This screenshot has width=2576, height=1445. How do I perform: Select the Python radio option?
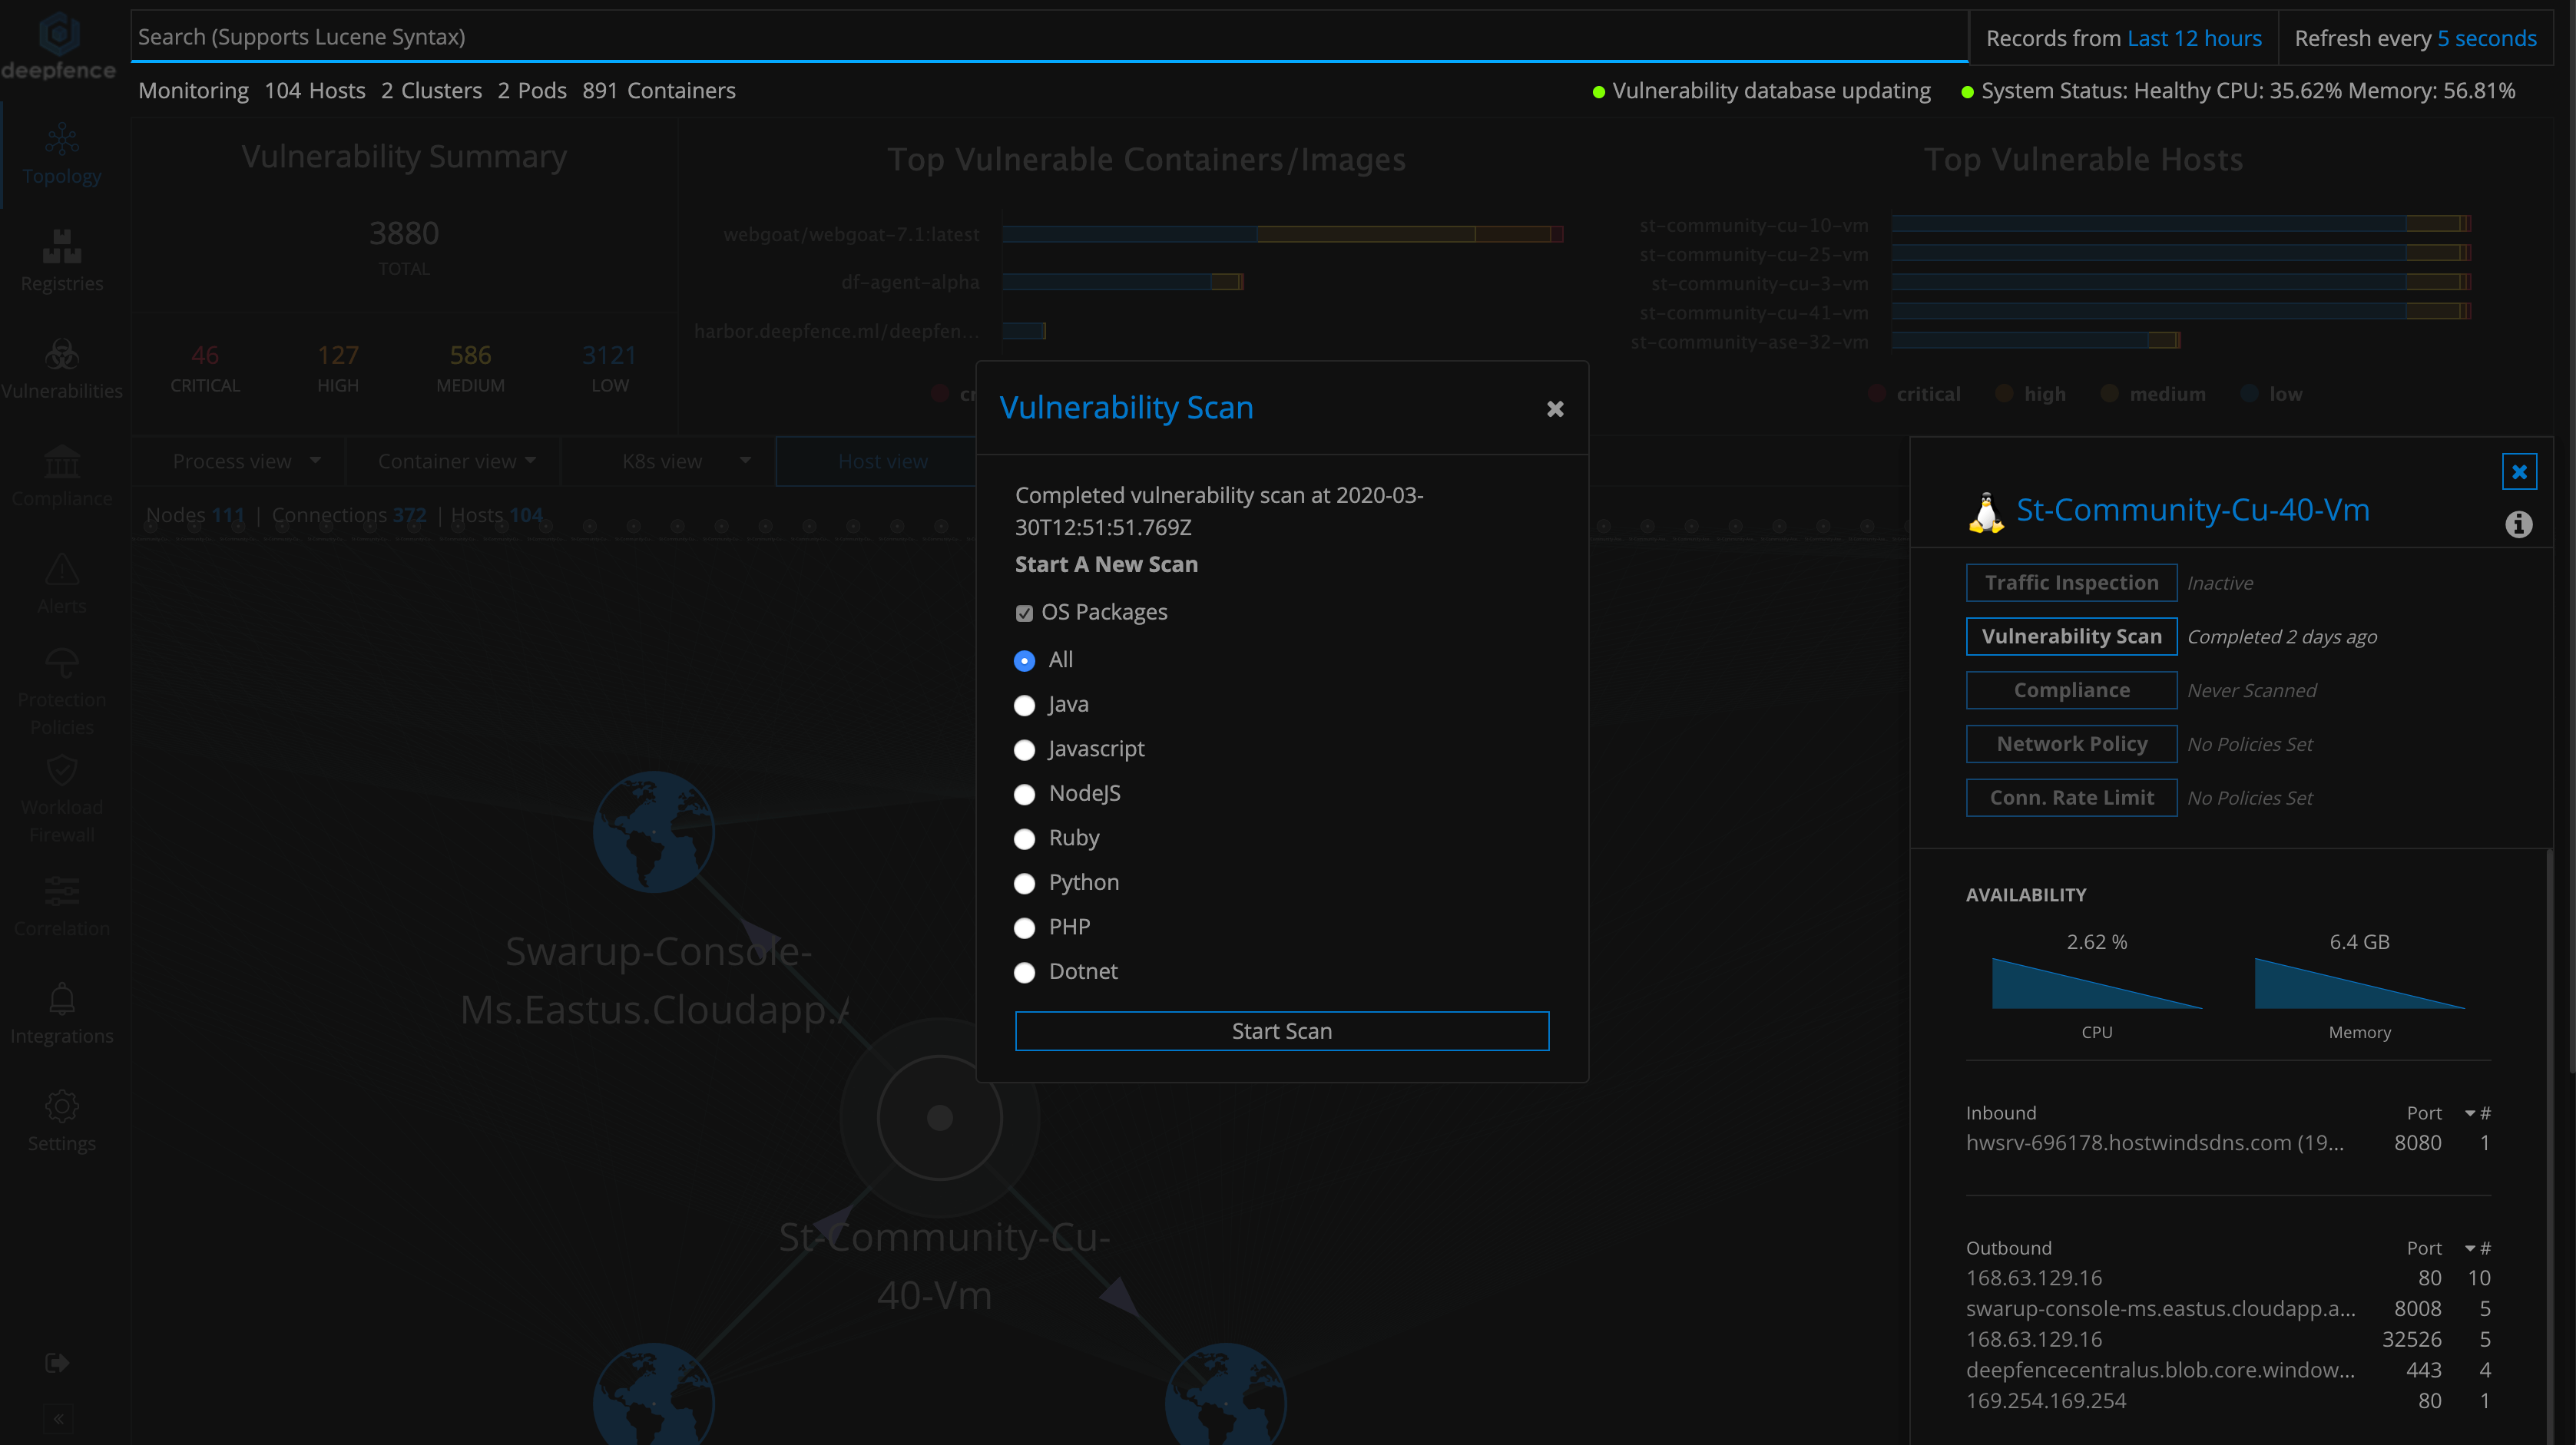(1024, 884)
